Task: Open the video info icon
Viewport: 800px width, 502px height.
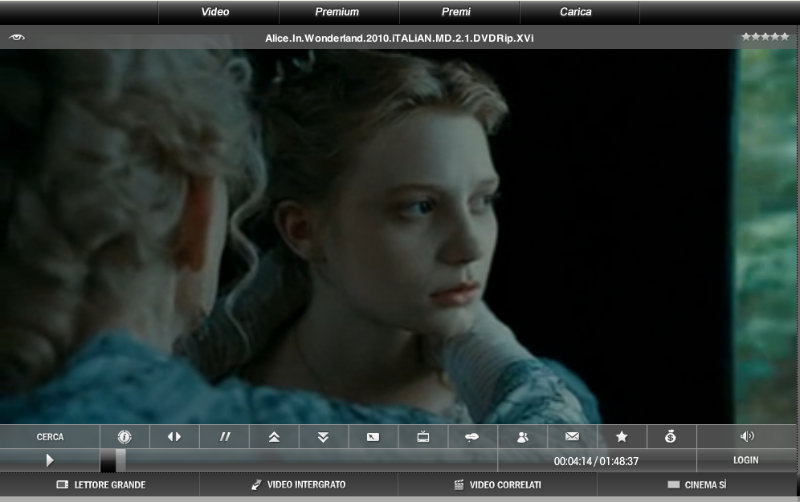Action: tap(124, 437)
